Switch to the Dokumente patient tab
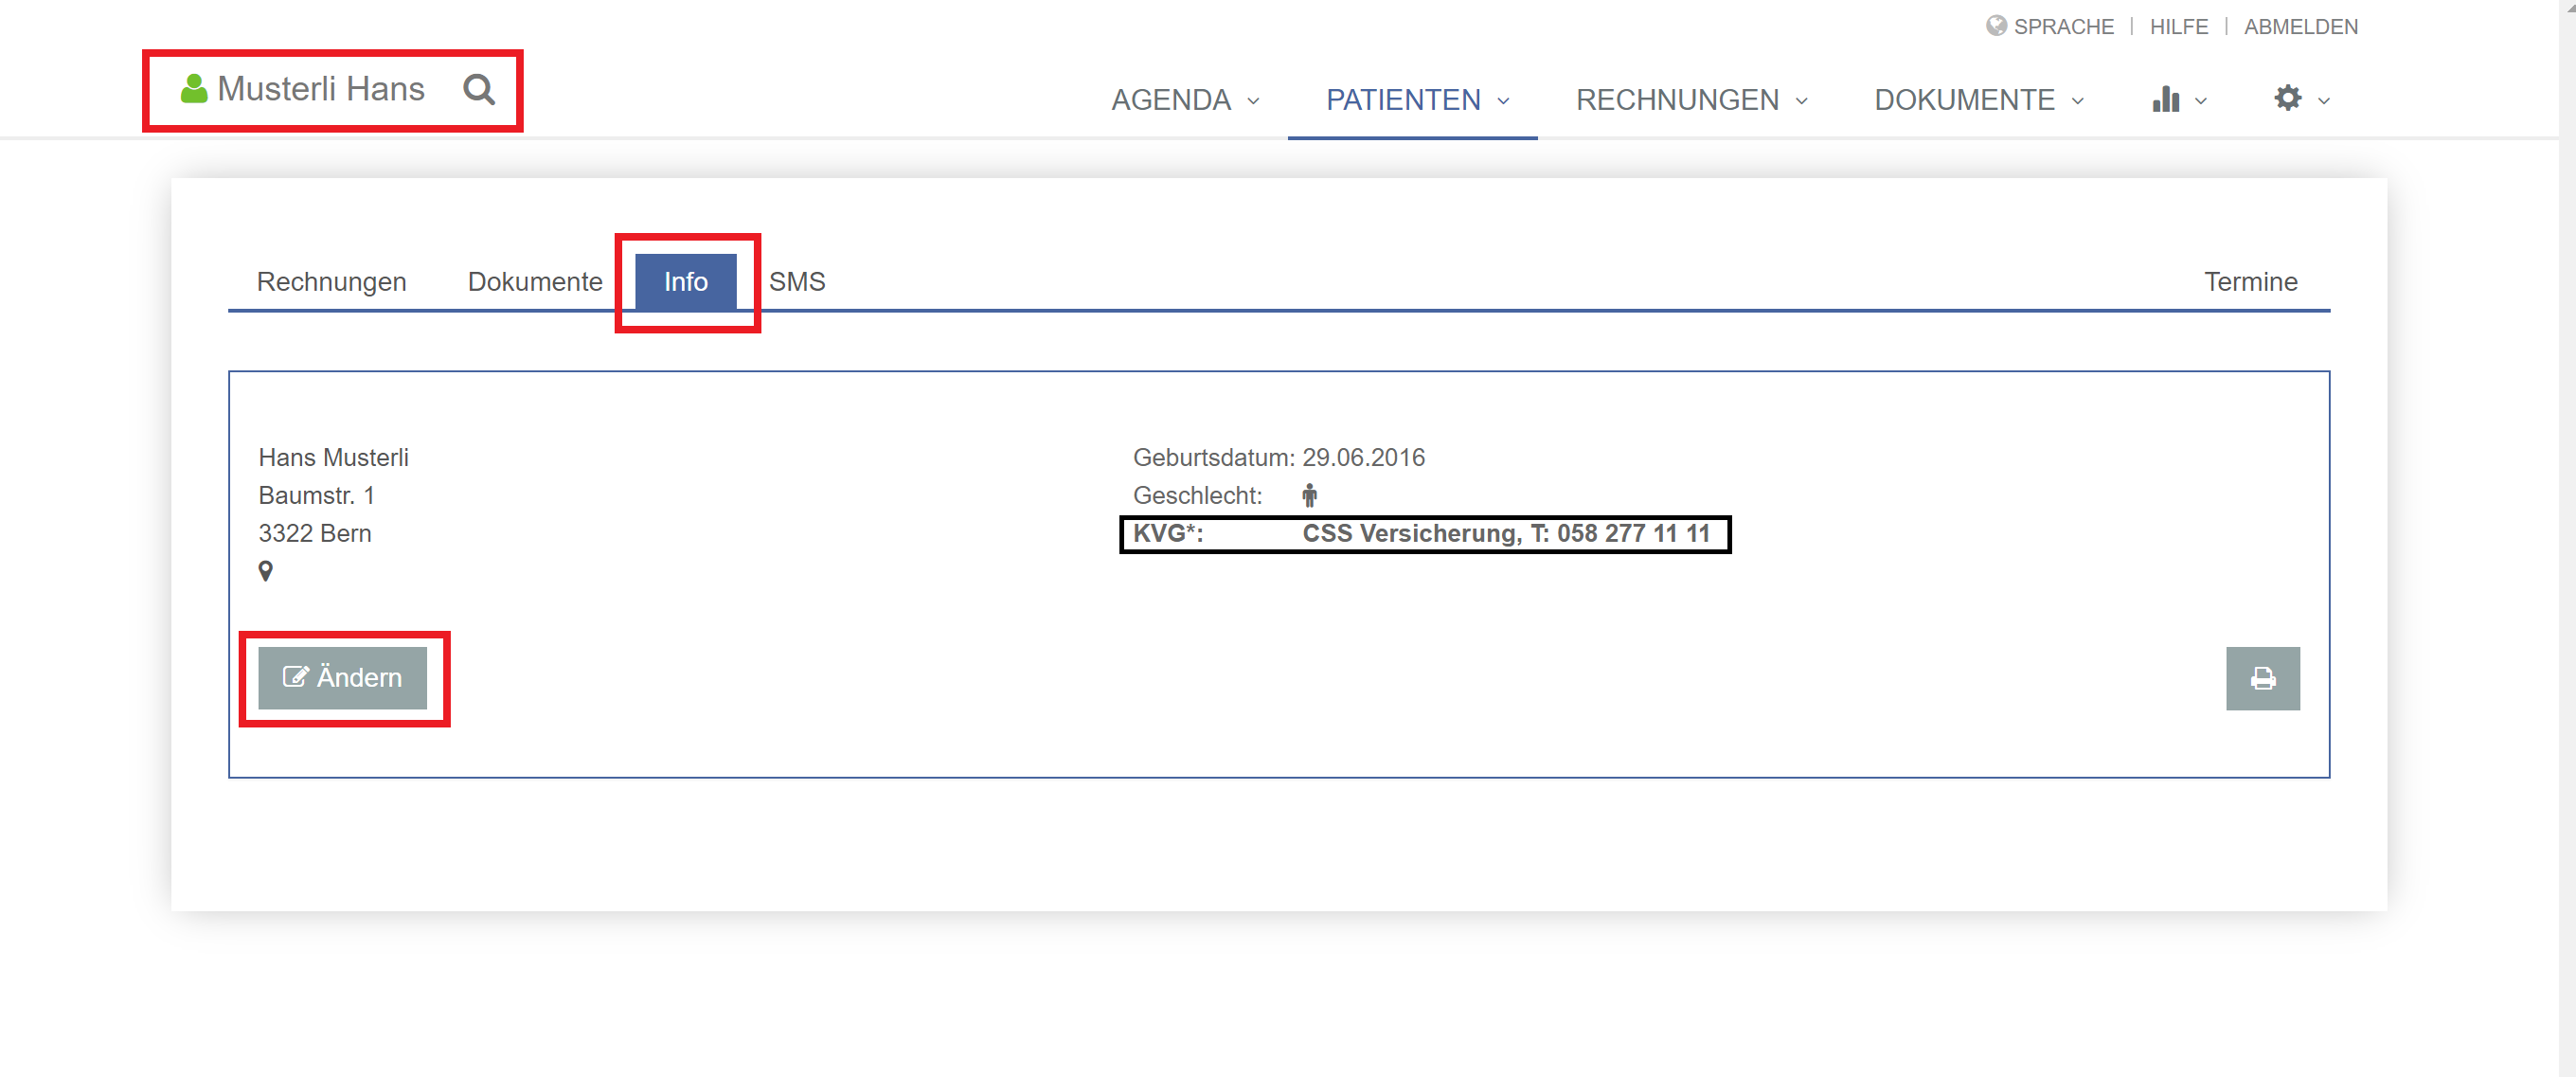The image size is (2576, 1077). 535,282
